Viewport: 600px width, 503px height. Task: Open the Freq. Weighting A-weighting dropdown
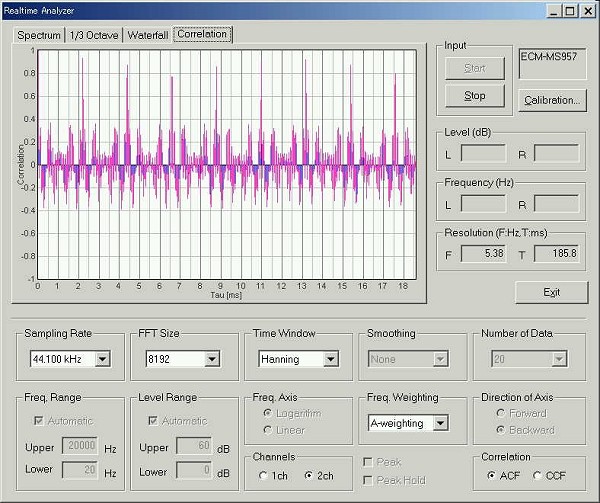(x=440, y=423)
